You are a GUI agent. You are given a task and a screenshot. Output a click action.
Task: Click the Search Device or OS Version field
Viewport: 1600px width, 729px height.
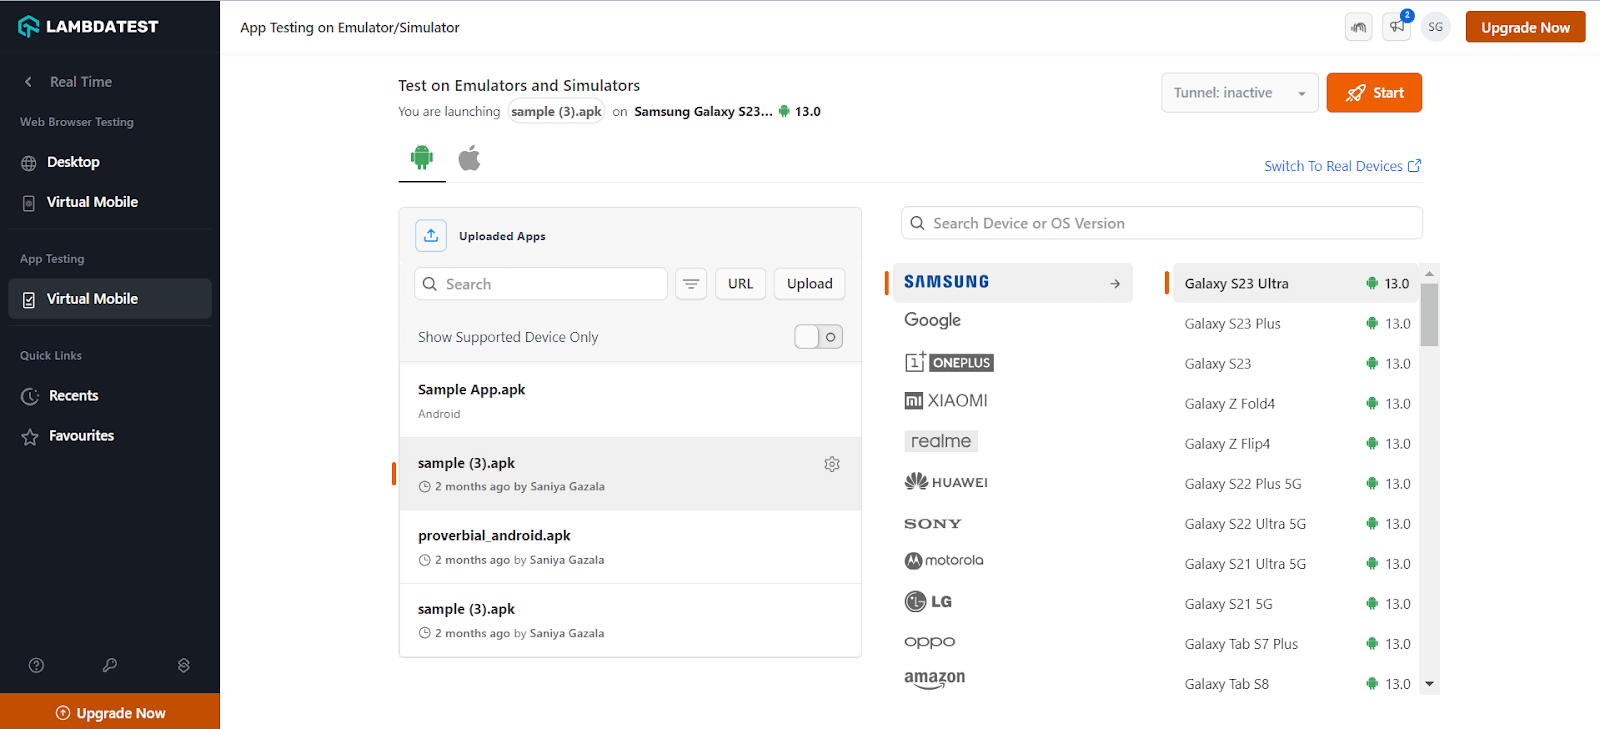pos(1162,223)
